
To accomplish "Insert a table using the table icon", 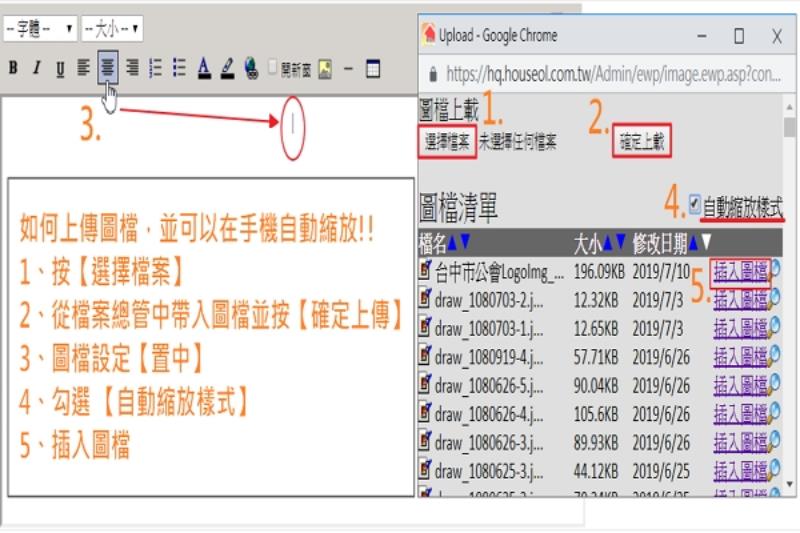I will point(373,69).
